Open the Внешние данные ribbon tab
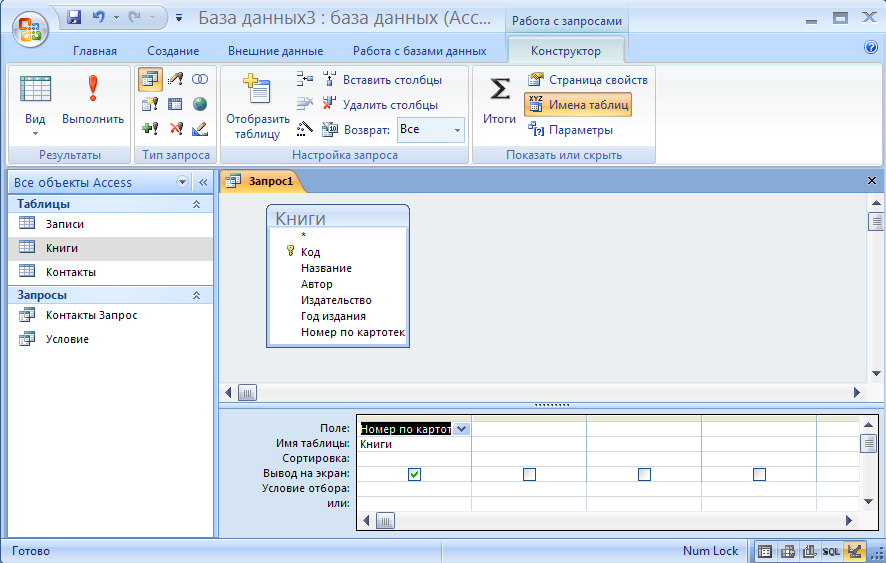The image size is (886, 563). [276, 51]
